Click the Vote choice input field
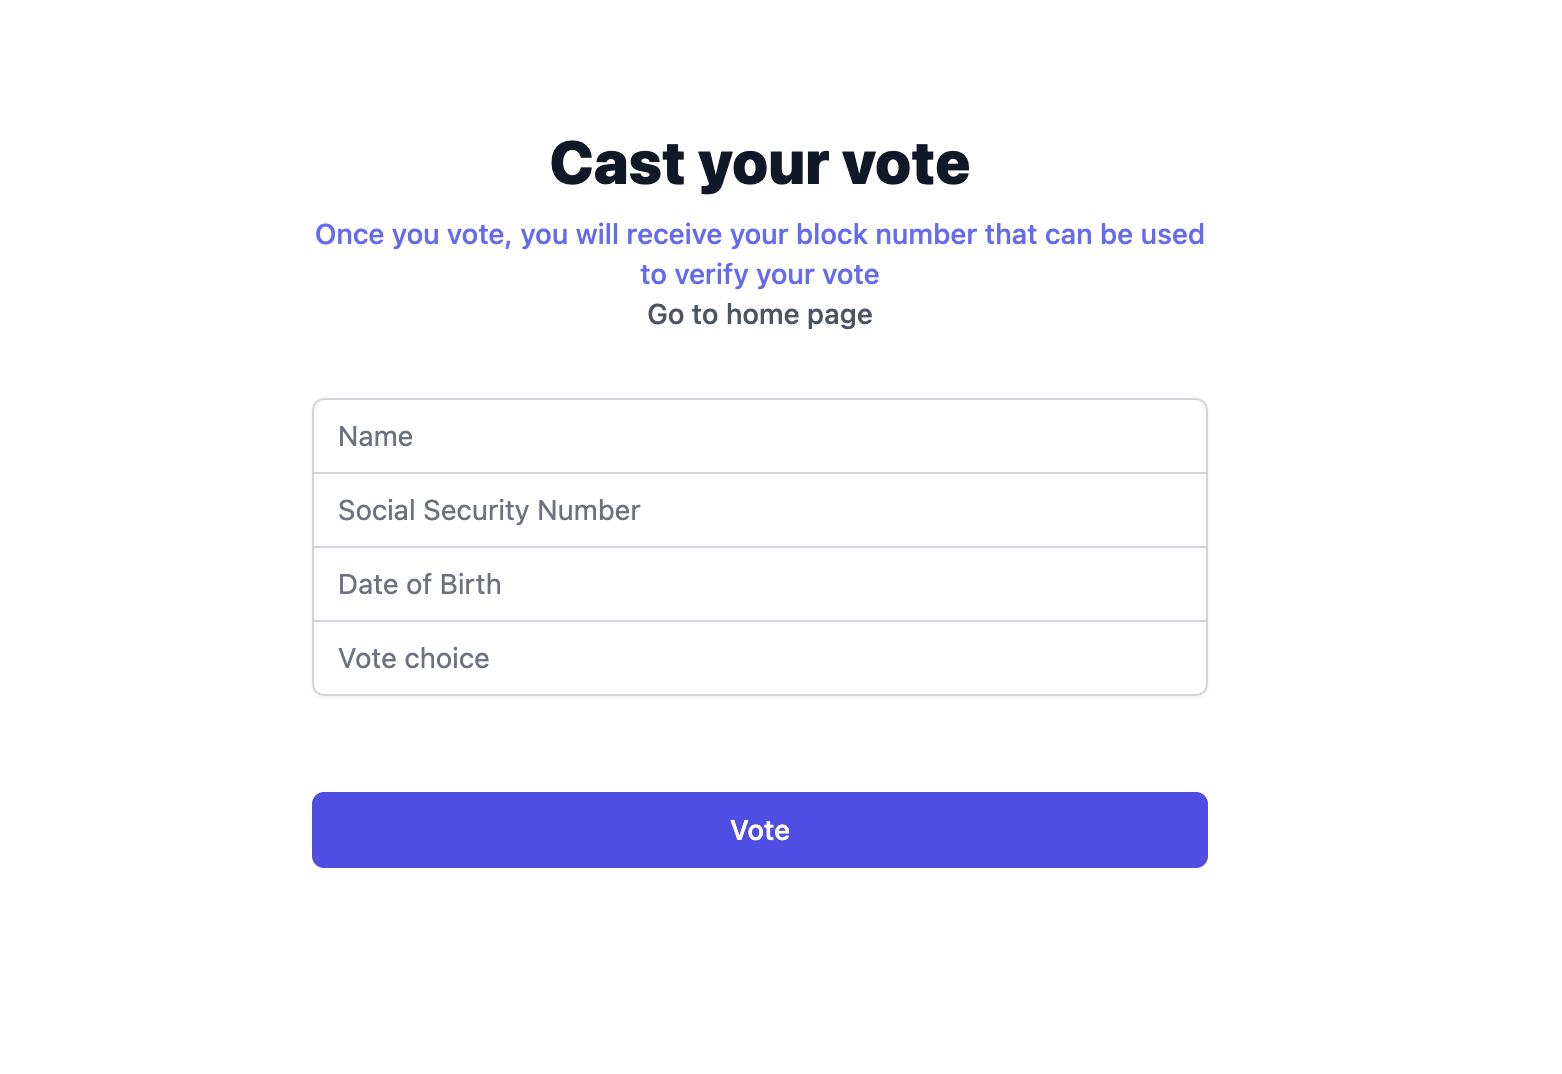This screenshot has width=1562, height=1074. (760, 658)
